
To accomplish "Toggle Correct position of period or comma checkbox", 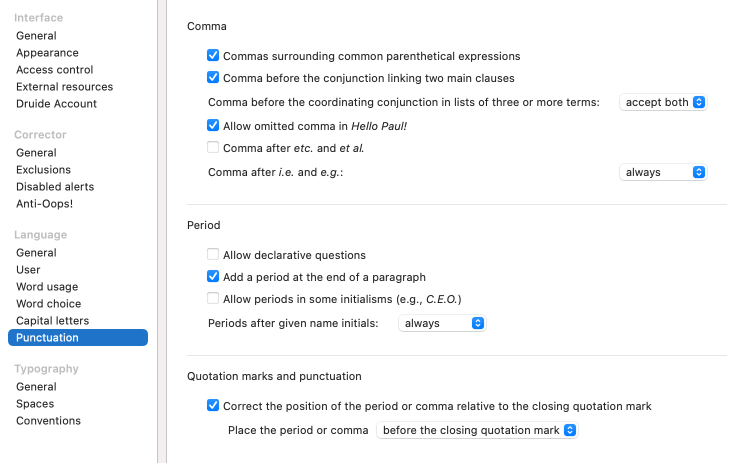I will point(213,406).
